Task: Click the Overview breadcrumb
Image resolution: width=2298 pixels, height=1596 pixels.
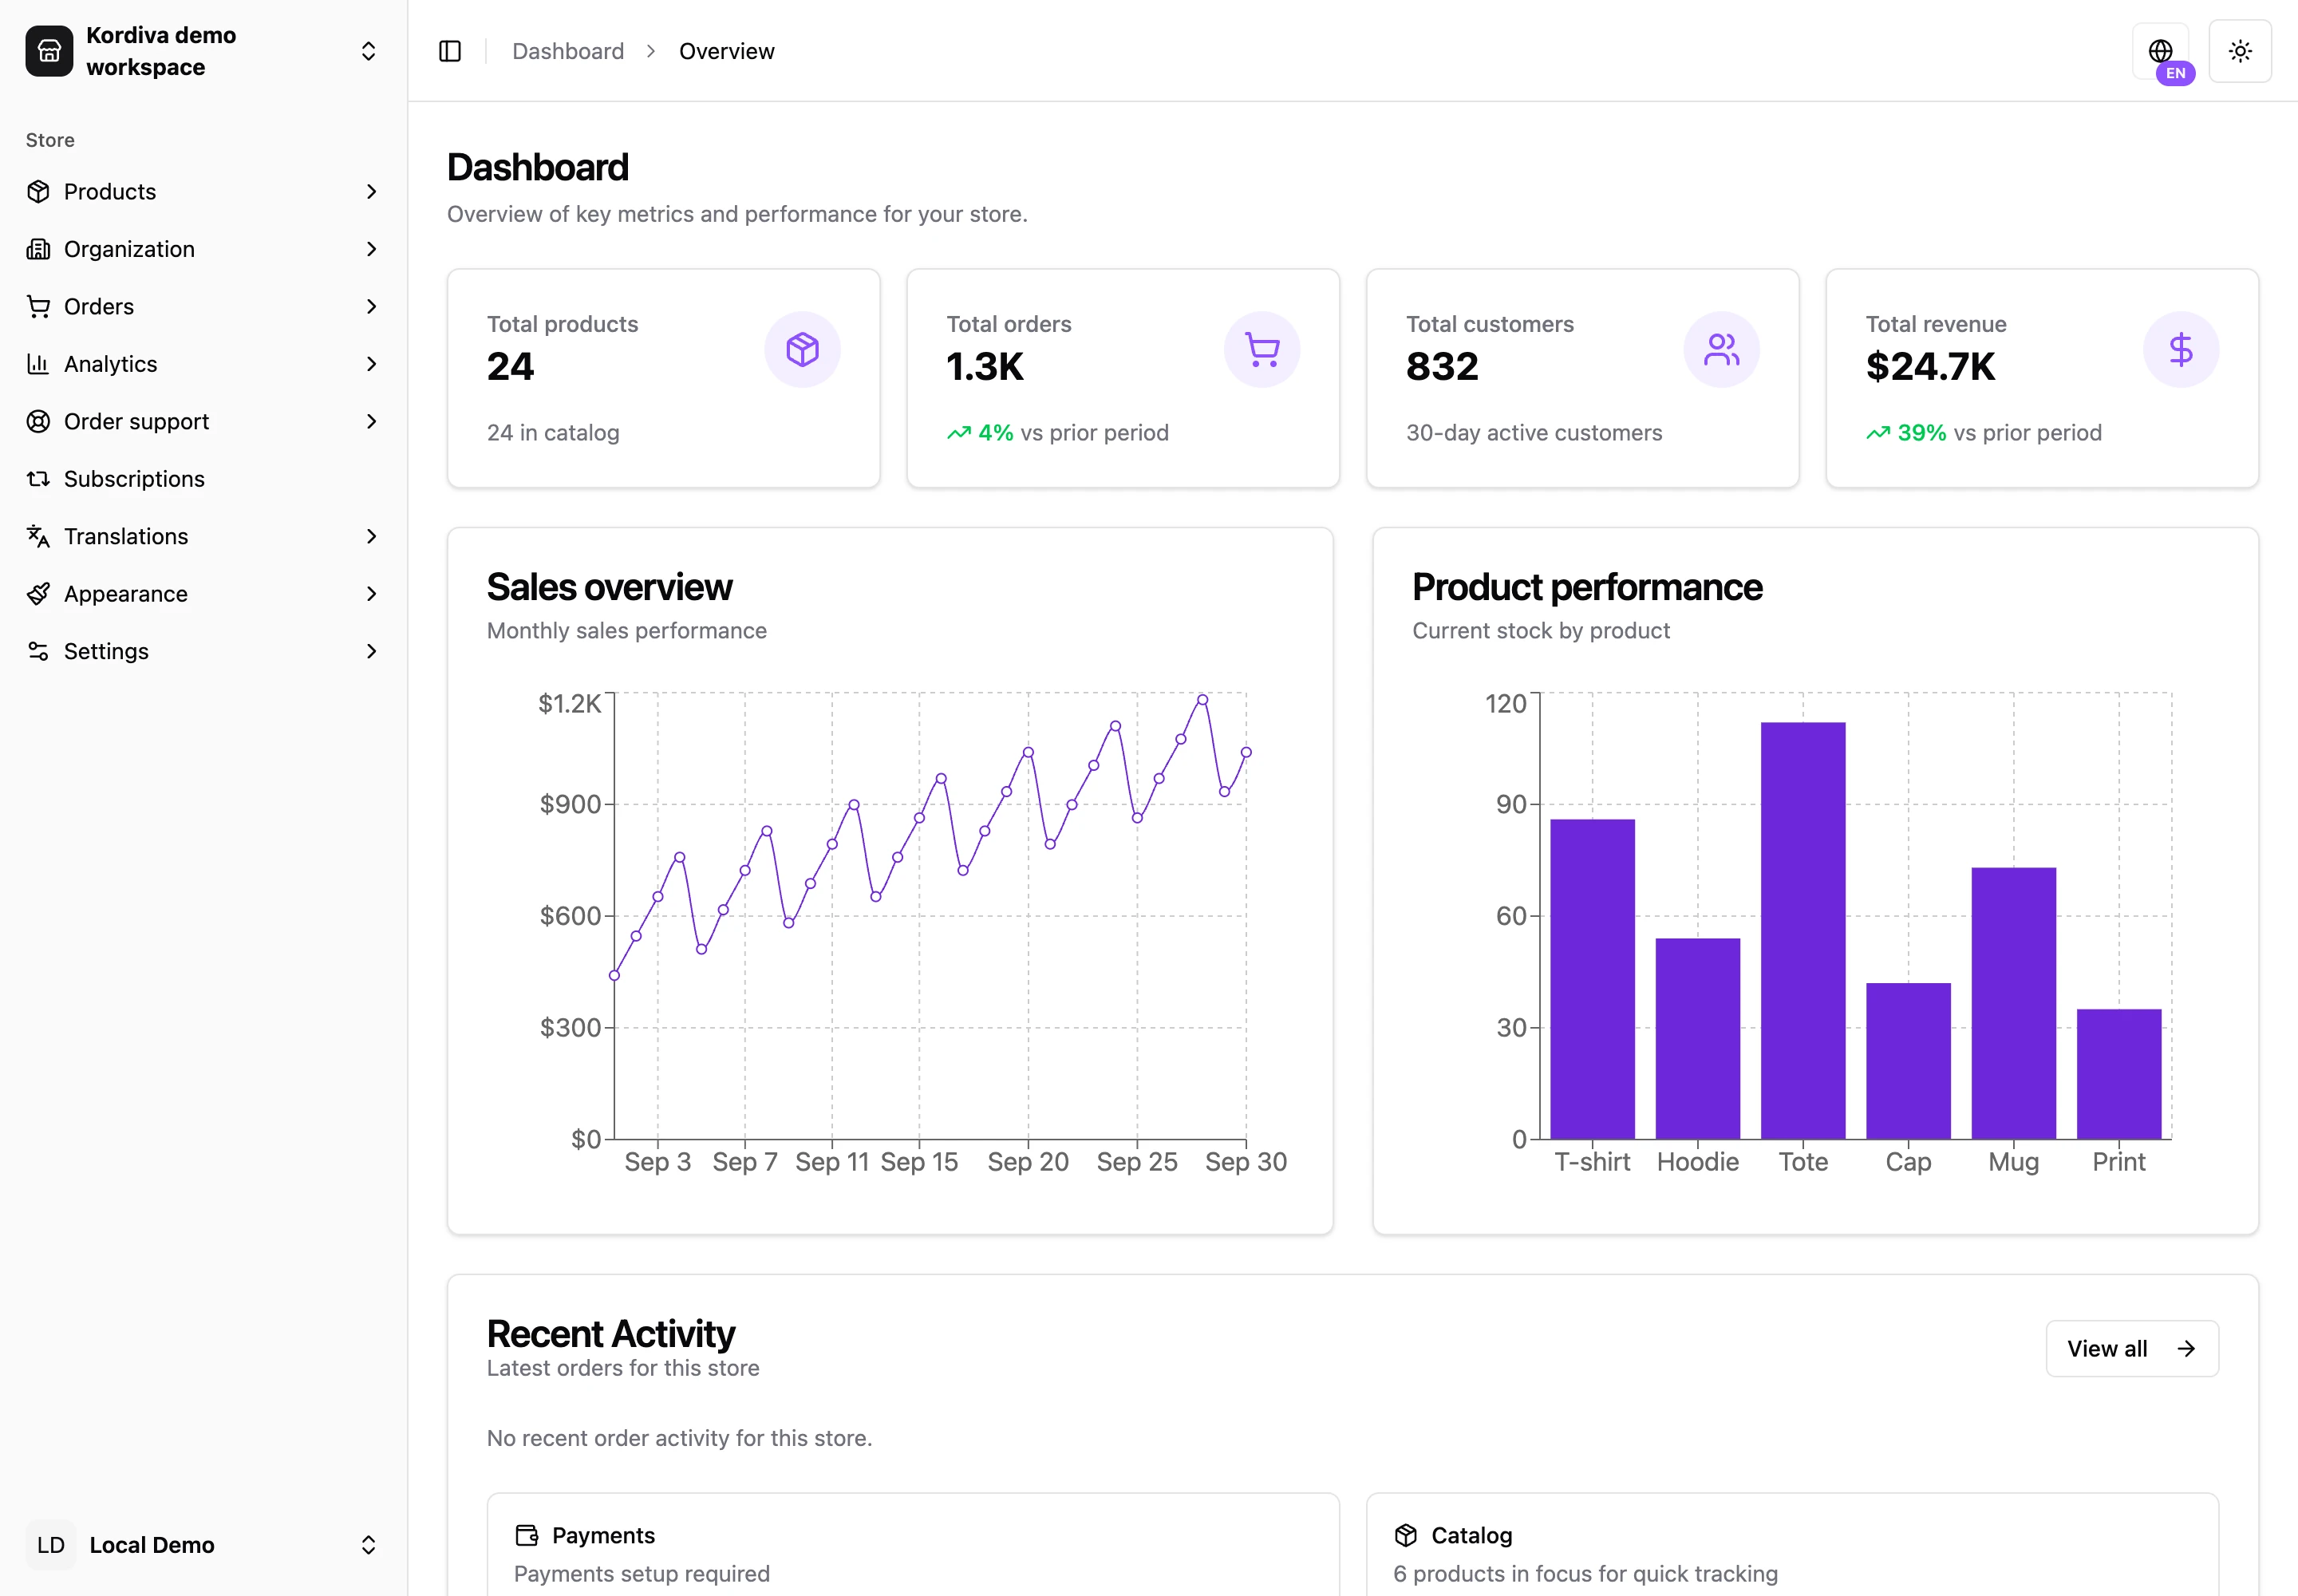Action: coord(726,51)
